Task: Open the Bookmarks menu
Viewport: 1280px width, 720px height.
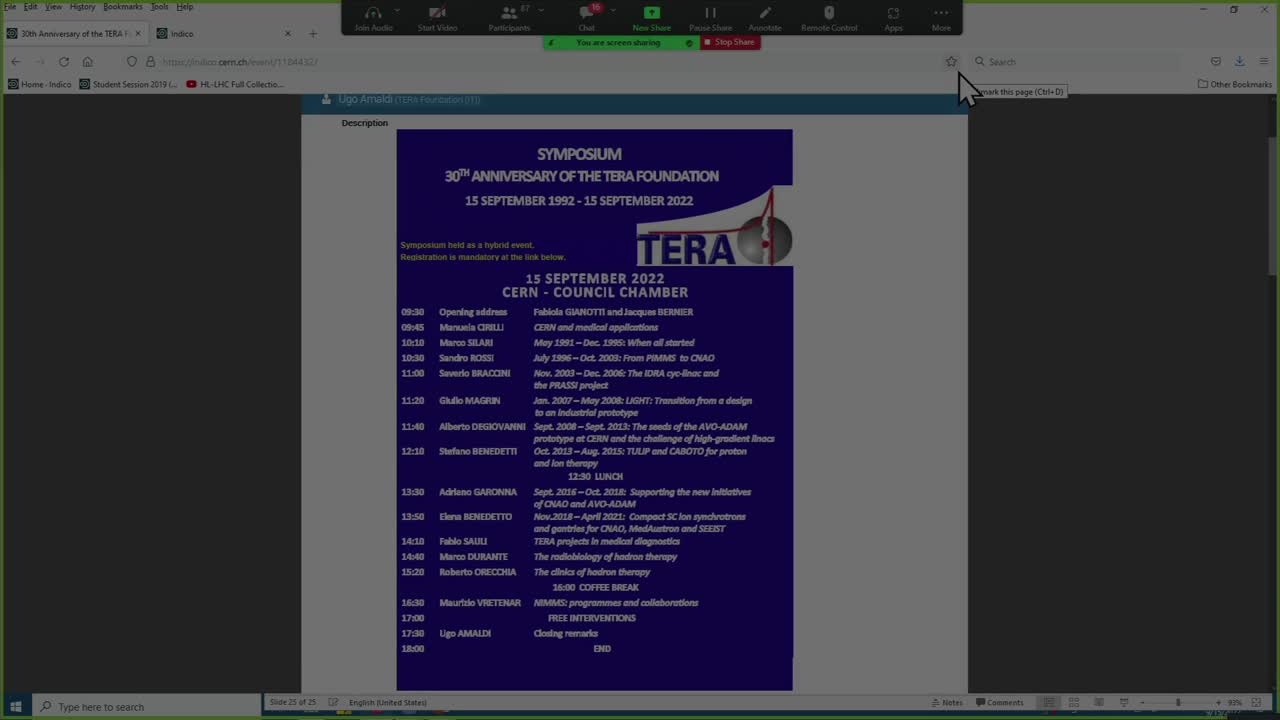Action: [123, 7]
